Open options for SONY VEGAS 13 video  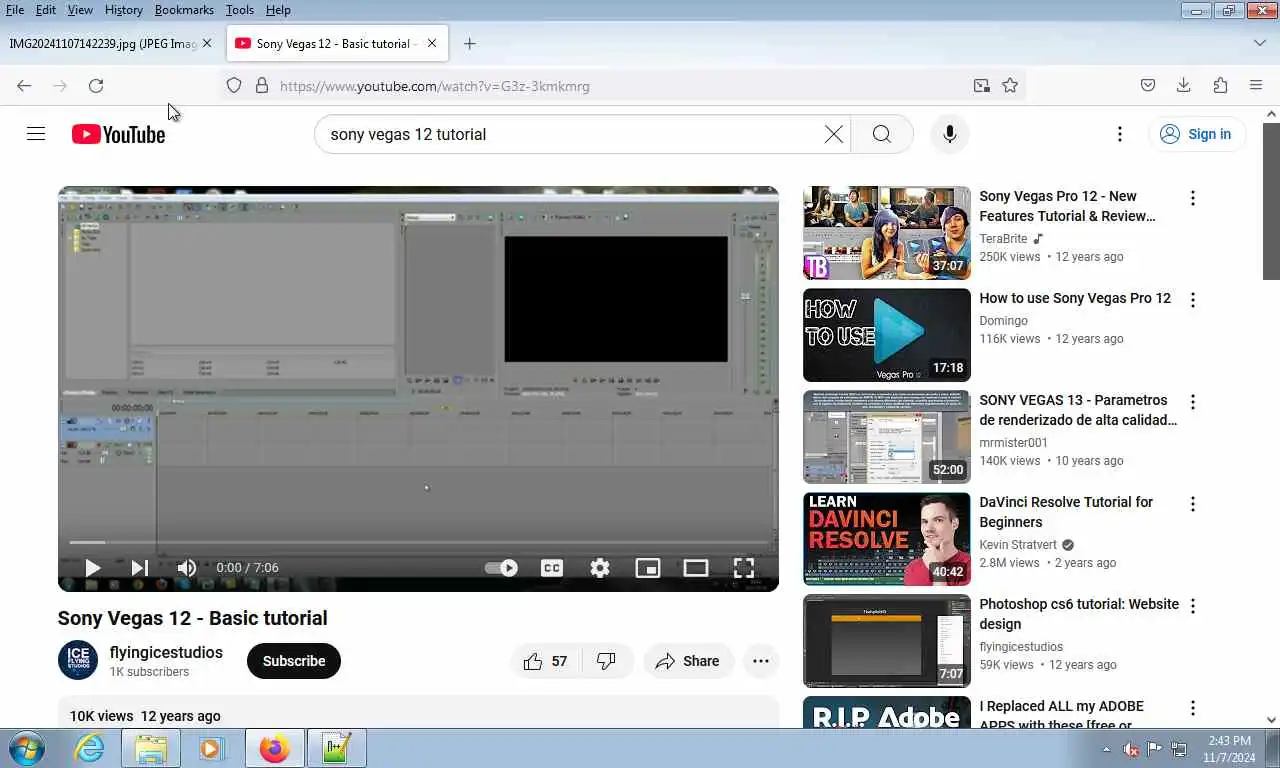(x=1192, y=402)
